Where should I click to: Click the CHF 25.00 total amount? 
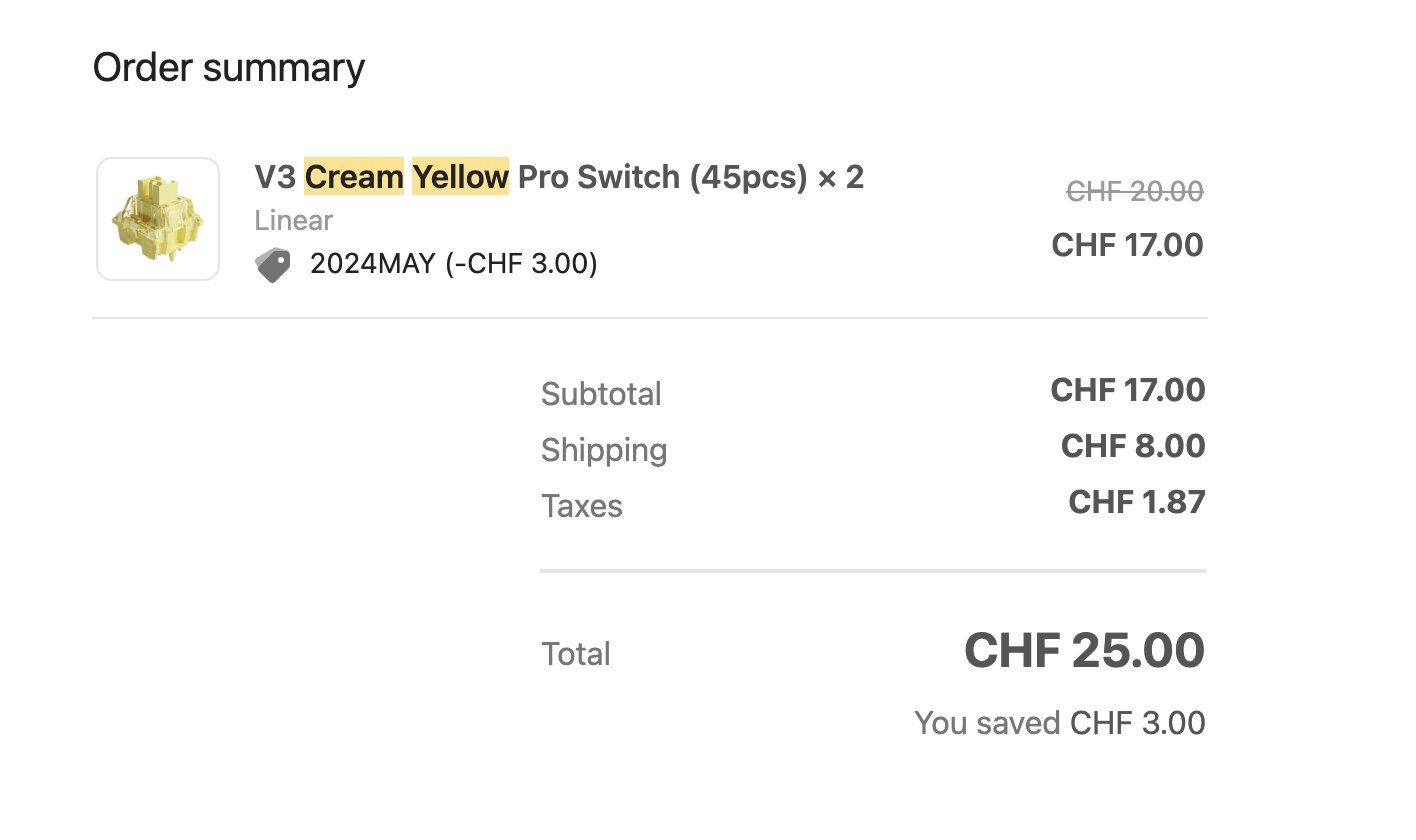(1085, 651)
